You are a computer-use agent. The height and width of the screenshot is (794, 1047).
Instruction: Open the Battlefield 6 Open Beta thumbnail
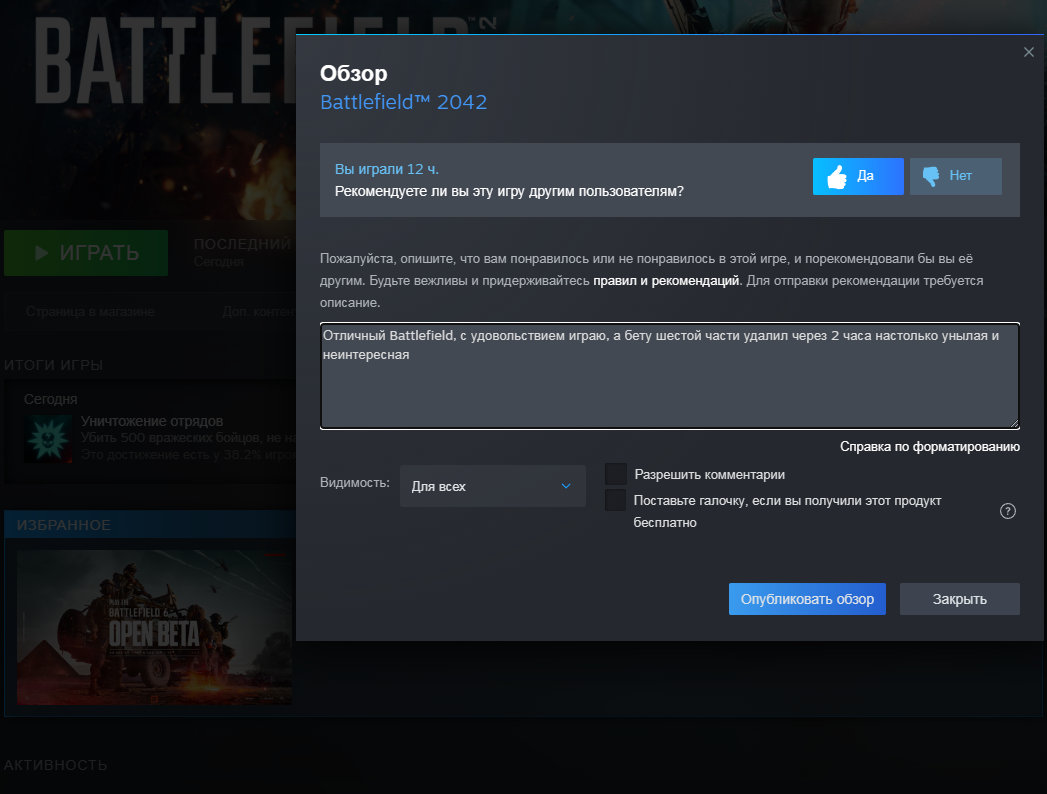pos(154,627)
